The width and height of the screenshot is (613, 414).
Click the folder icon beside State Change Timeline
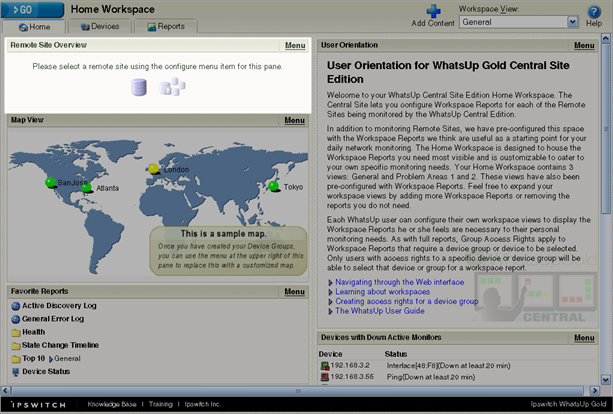16,346
